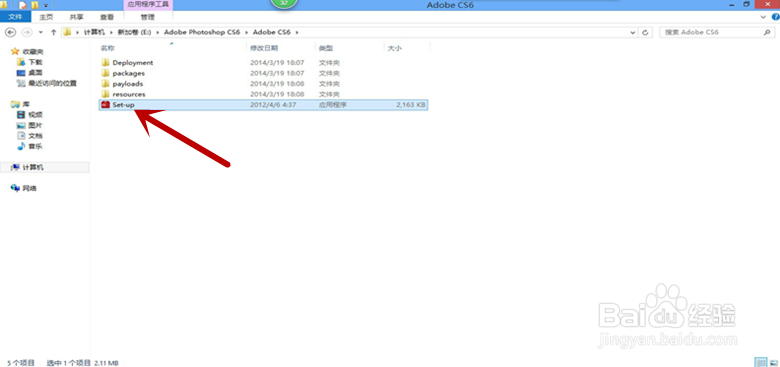Expand the arrow after Adobe CS6 breadcrumb
Image resolution: width=780 pixels, height=367 pixels.
click(297, 32)
